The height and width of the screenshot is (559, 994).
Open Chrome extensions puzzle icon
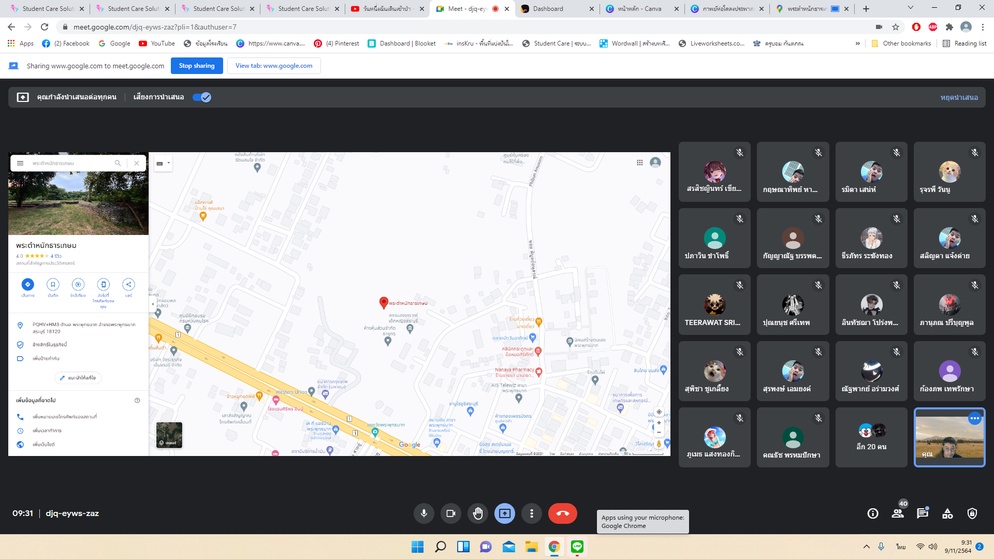pyautogui.click(x=949, y=27)
